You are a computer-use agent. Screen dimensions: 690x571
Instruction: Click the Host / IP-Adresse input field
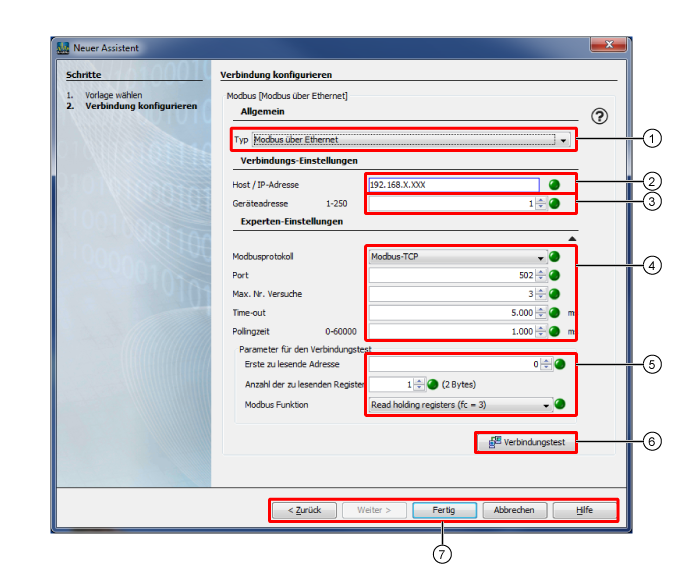(453, 185)
